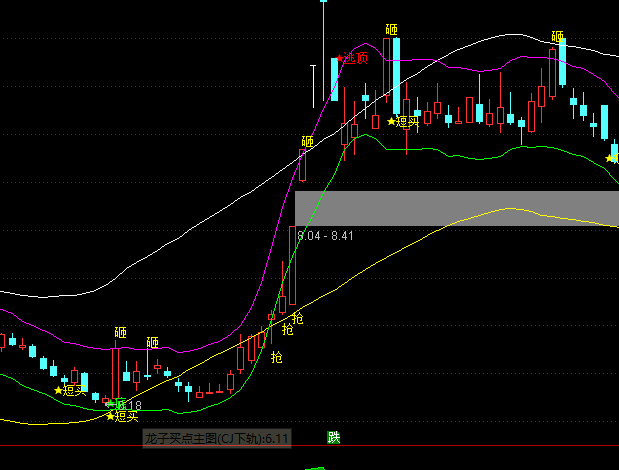
Task: Click the 短买 star lowest on the chart
Action: coord(123,415)
